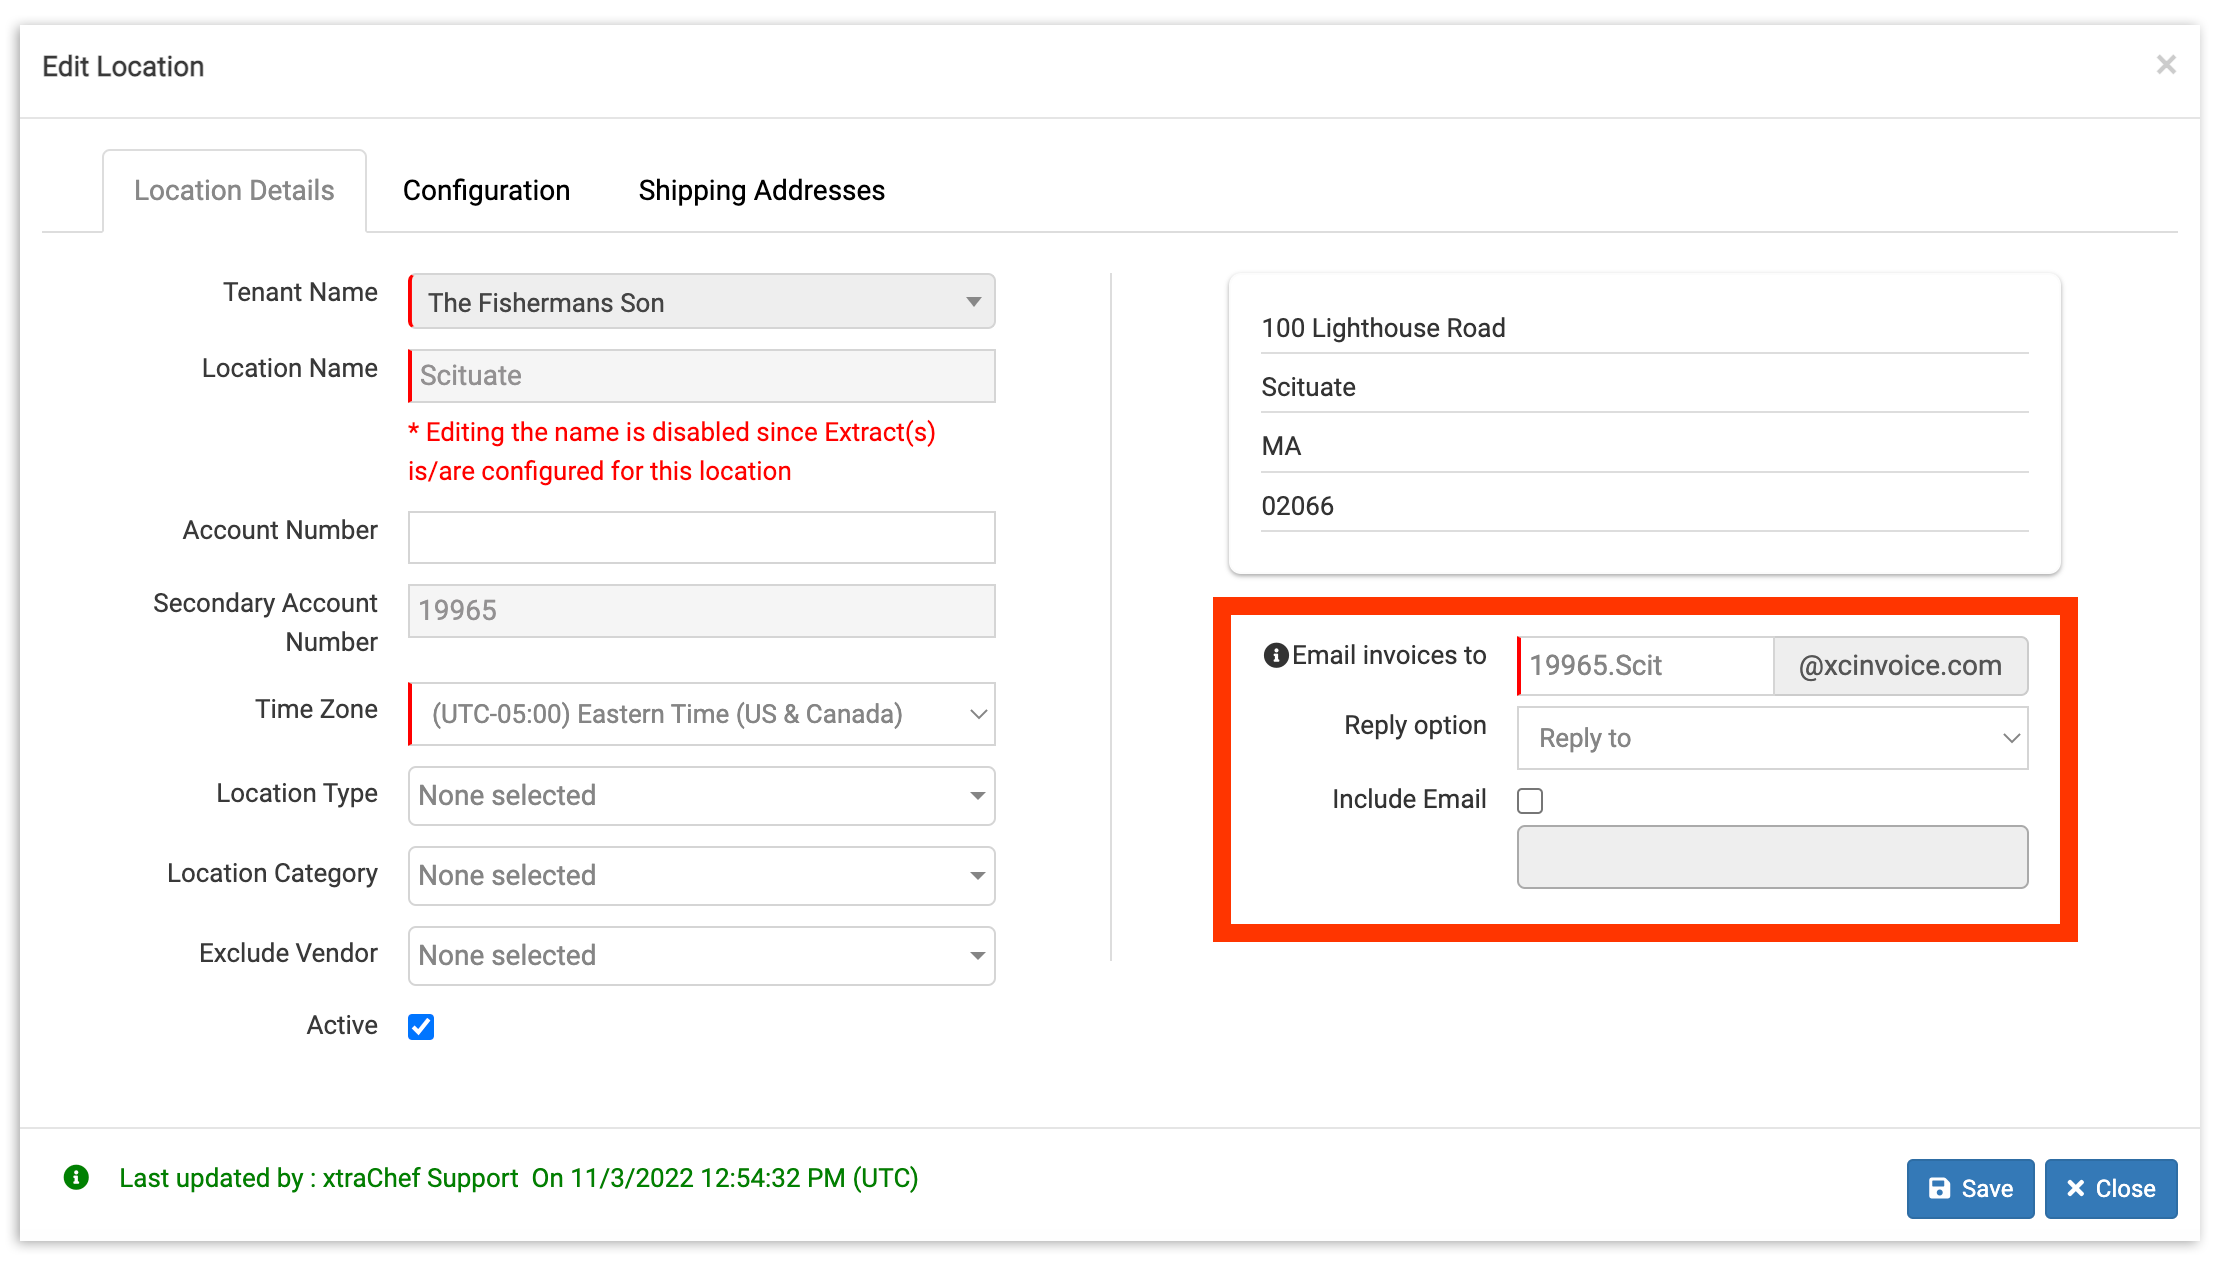The width and height of the screenshot is (2220, 1266).
Task: Click green info icon near Last updated
Action: click(x=76, y=1177)
